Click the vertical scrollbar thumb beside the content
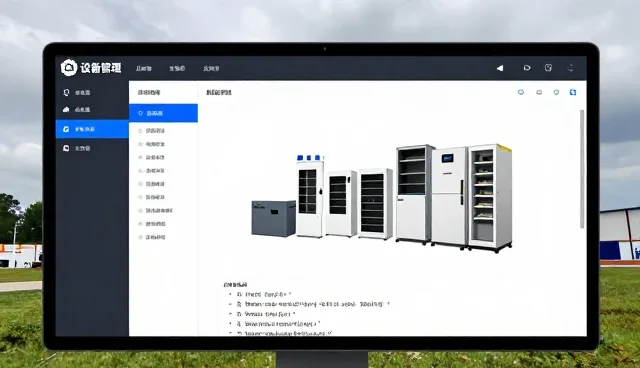Viewport: 640px width, 368px height. [x=582, y=169]
